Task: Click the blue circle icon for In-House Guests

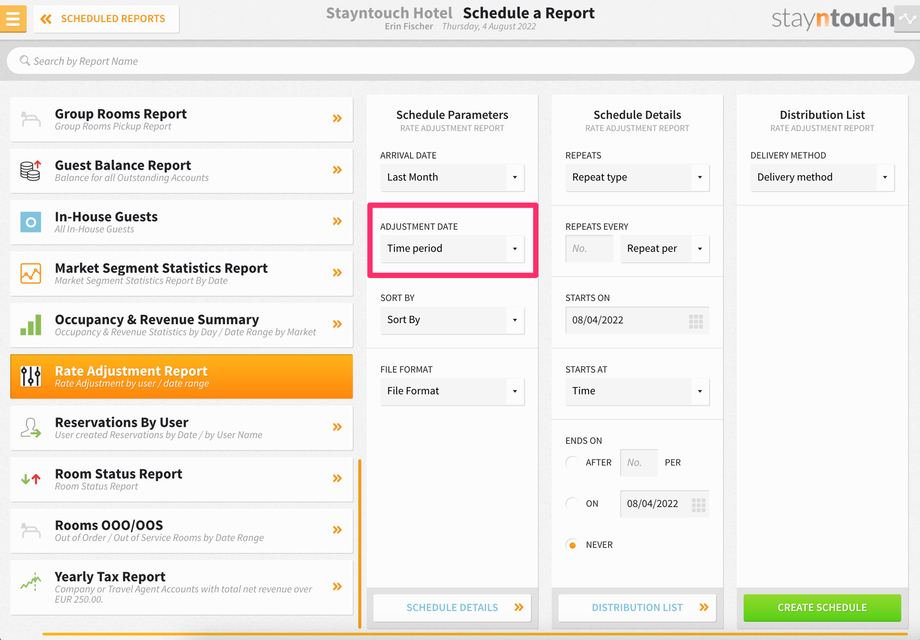Action: [31, 222]
